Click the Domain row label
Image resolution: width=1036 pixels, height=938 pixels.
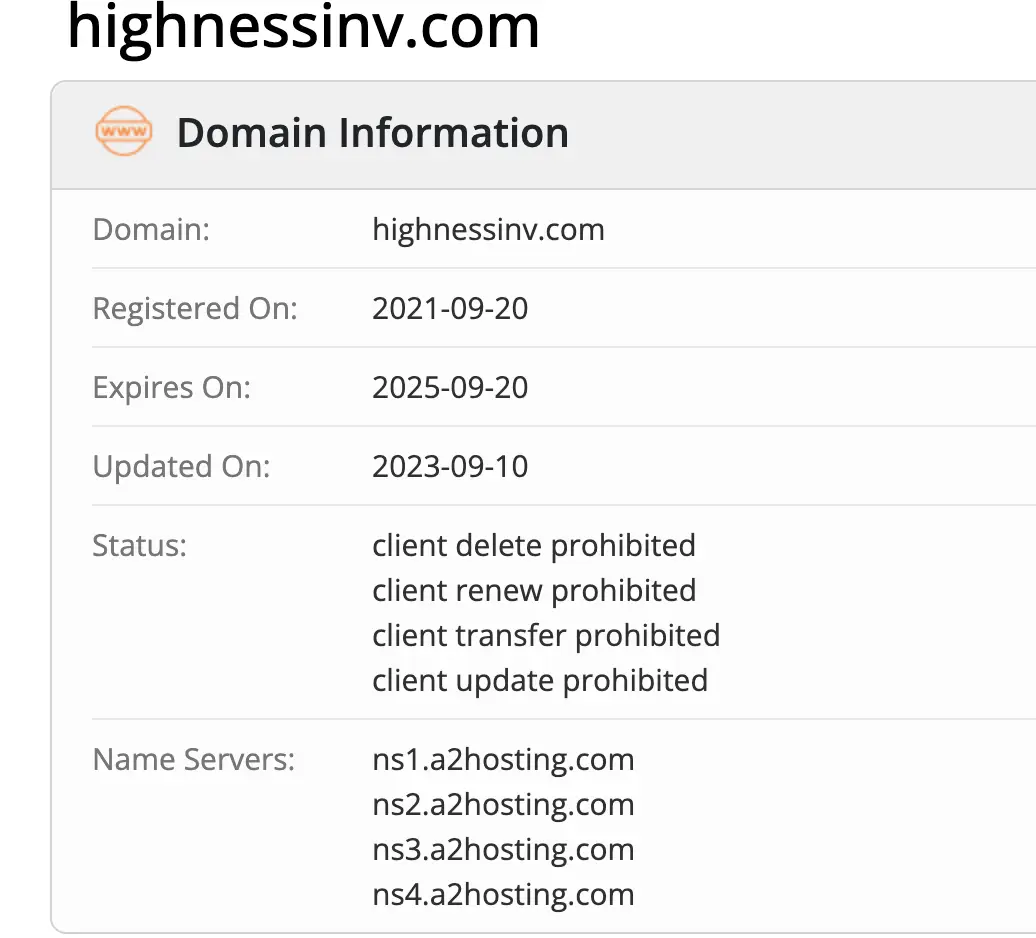pyautogui.click(x=150, y=229)
